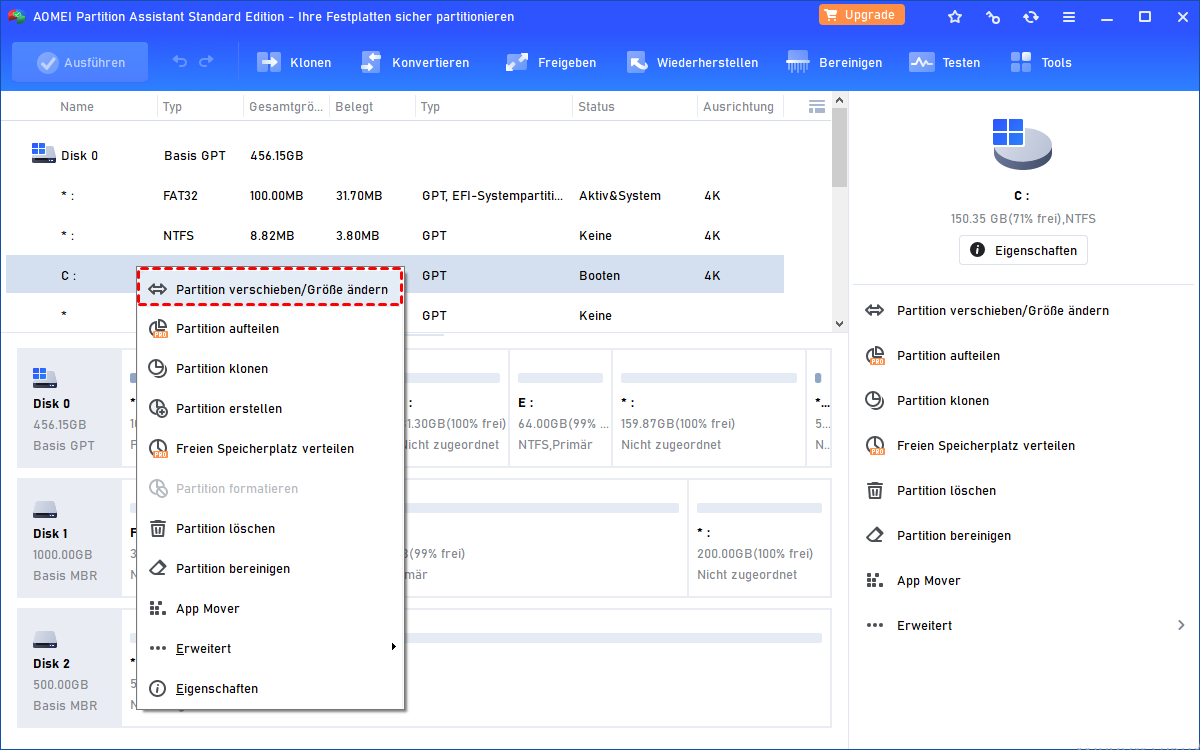Click the App Mover icon in context menu
The width and height of the screenshot is (1200, 750).
tap(157, 608)
